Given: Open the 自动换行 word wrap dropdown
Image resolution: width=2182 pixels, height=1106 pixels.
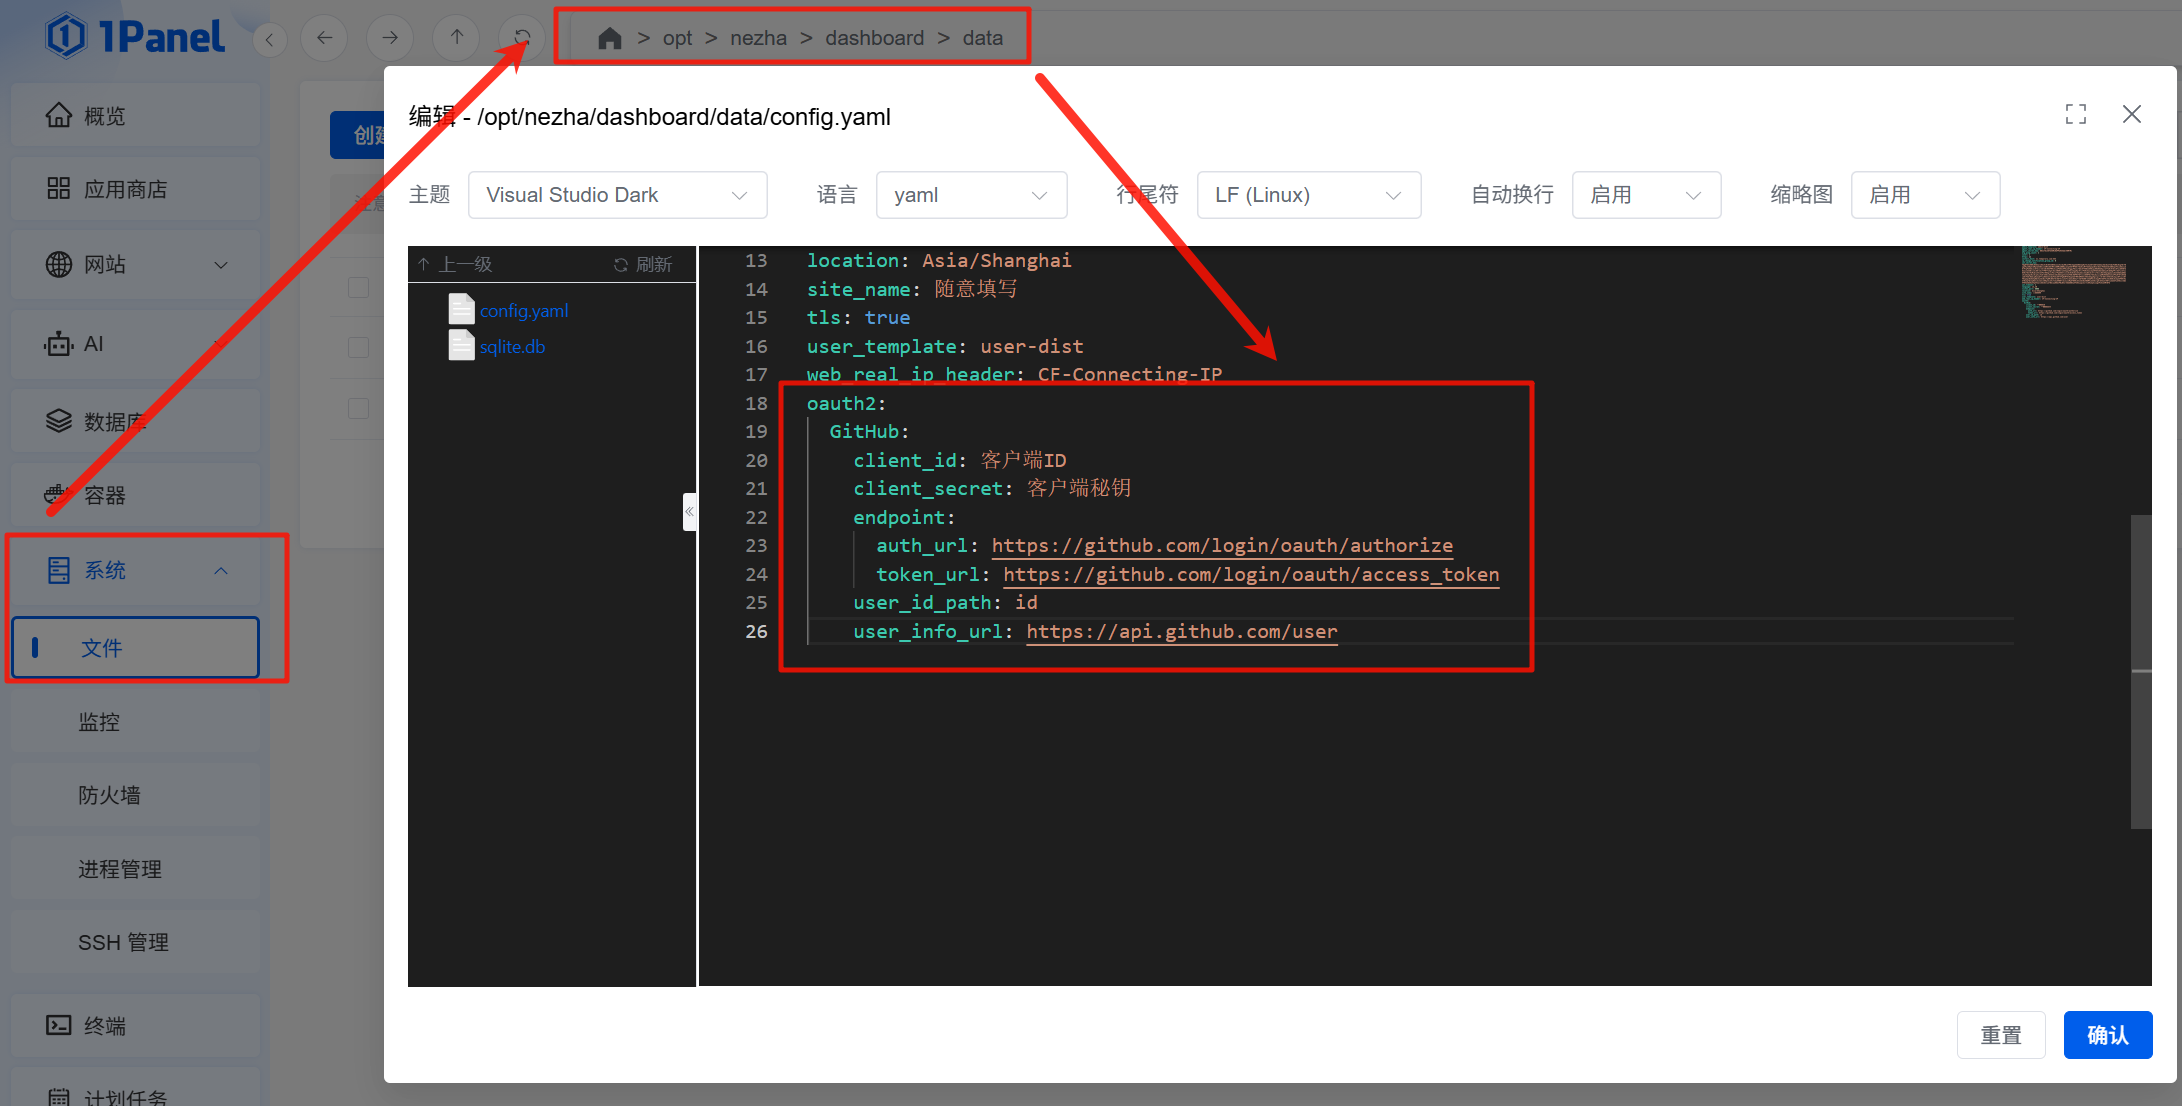Looking at the screenshot, I should [x=1646, y=195].
